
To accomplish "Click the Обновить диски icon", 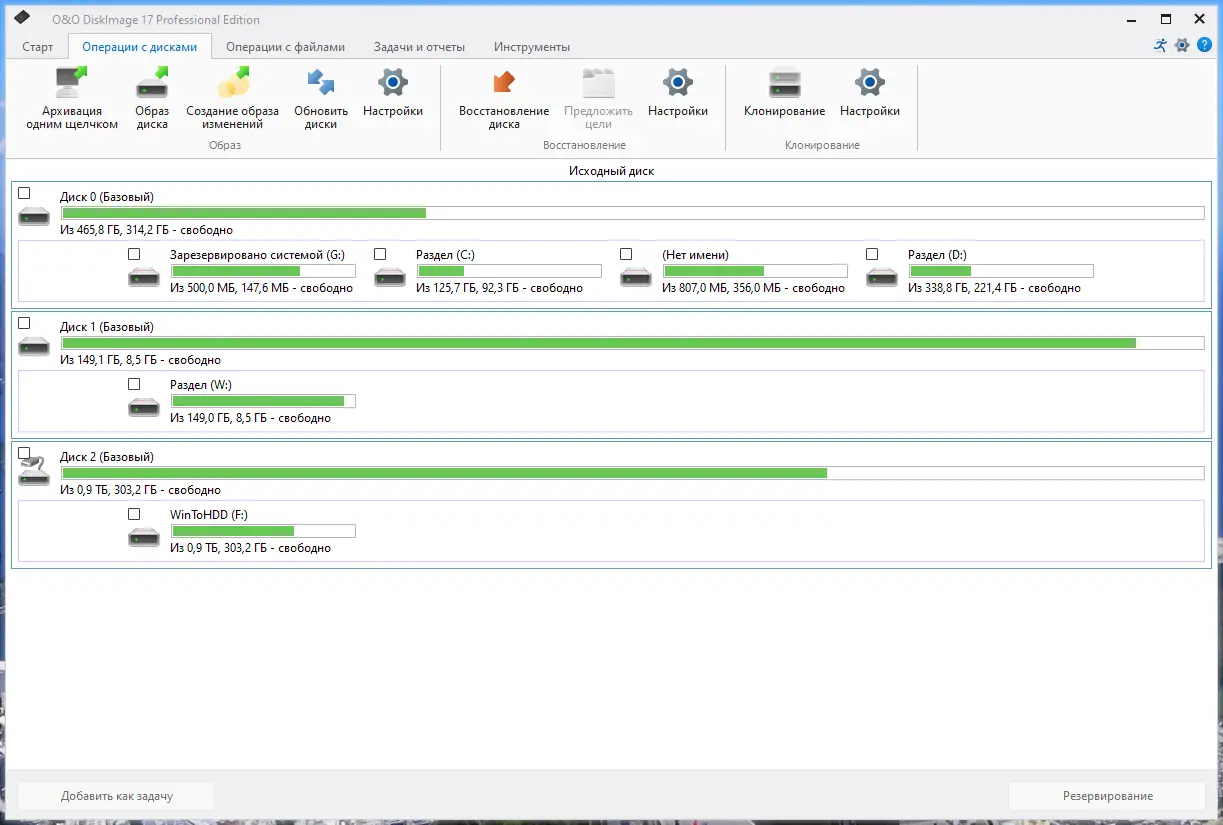I will (x=321, y=83).
